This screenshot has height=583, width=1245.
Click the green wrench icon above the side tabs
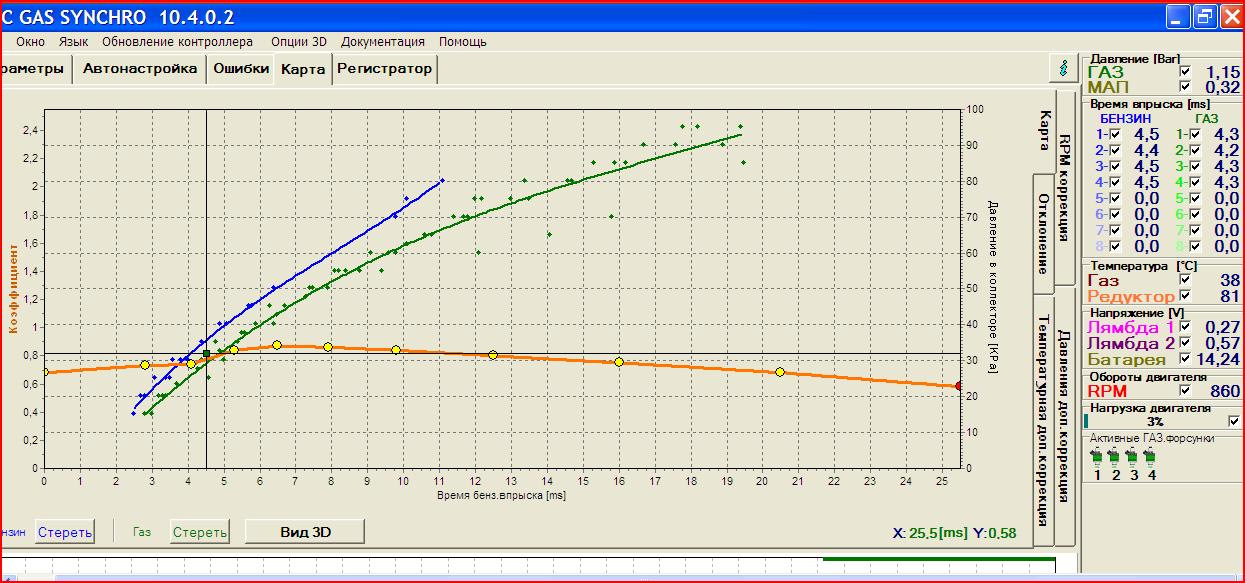pyautogui.click(x=1062, y=68)
